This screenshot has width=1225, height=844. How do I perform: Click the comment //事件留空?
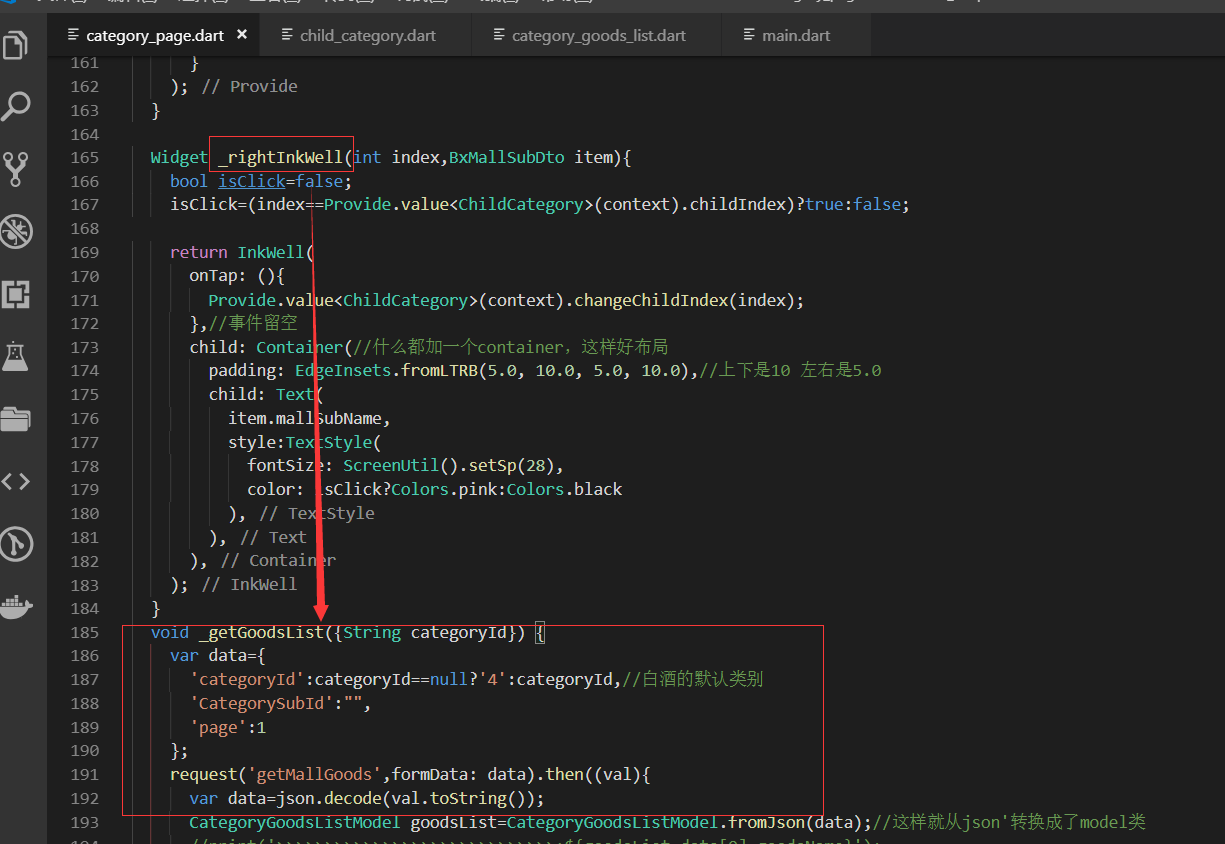click(252, 323)
